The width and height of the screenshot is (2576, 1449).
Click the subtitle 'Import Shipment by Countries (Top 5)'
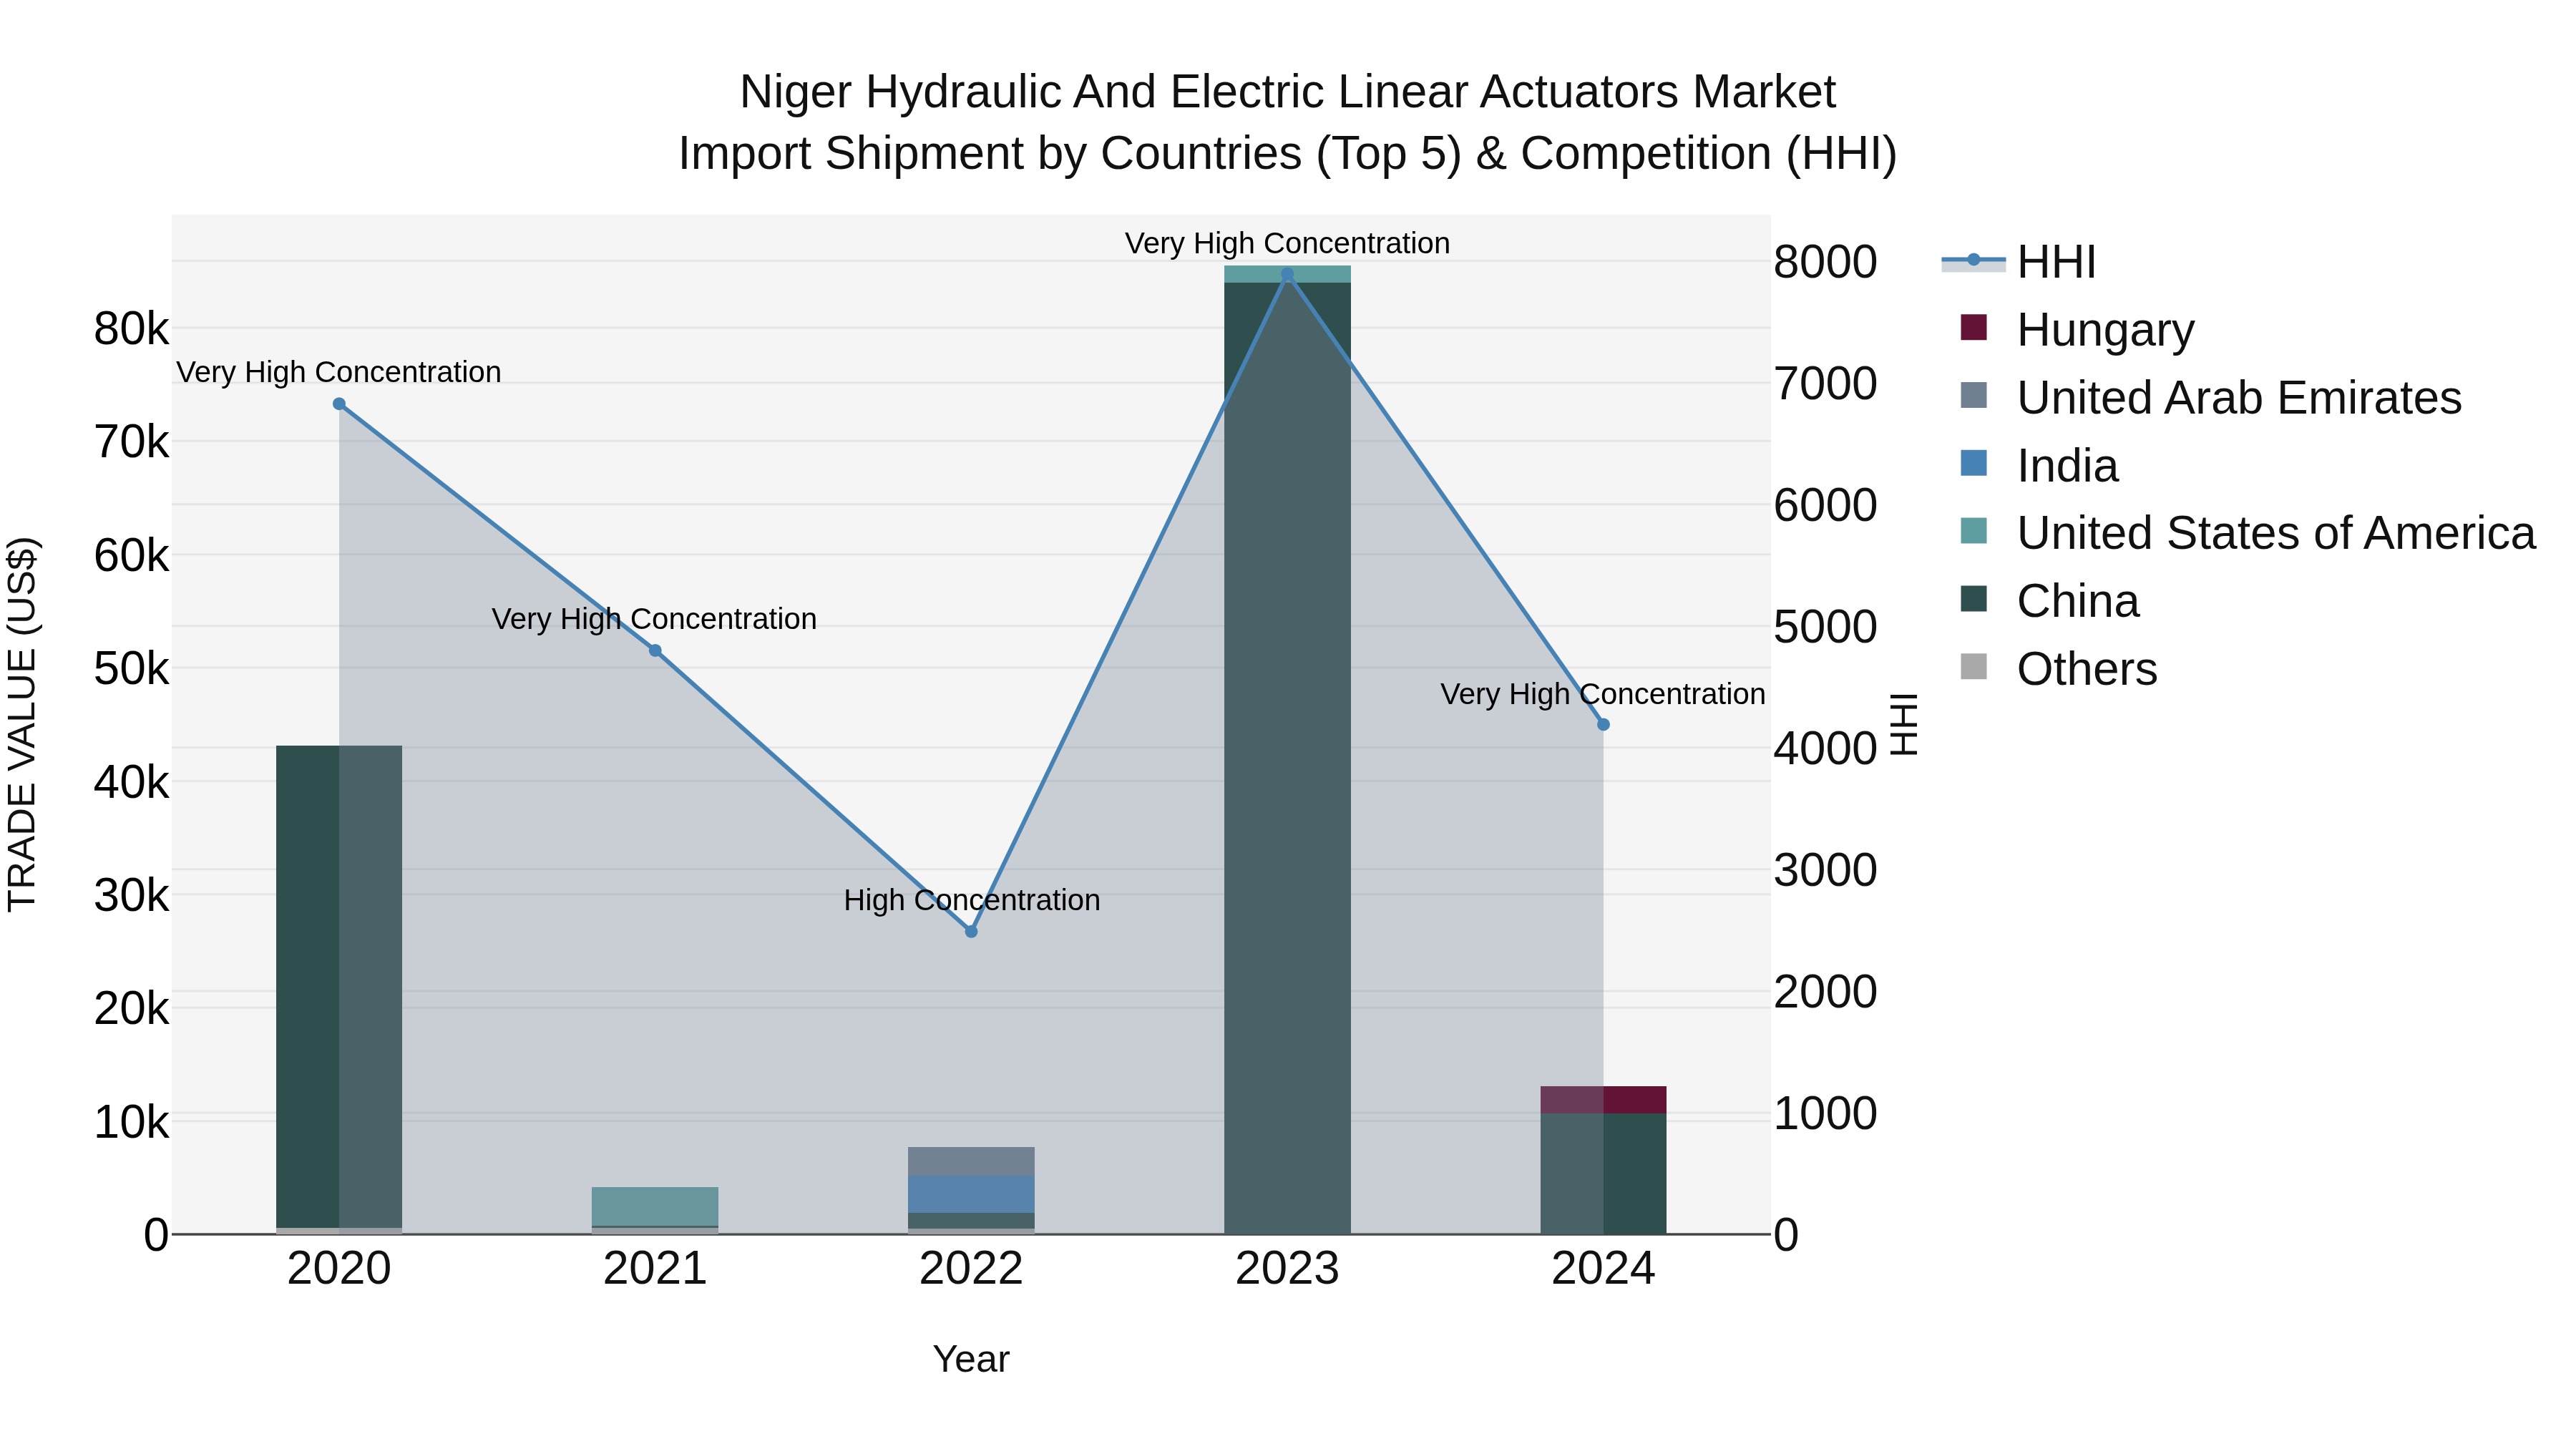[1069, 154]
